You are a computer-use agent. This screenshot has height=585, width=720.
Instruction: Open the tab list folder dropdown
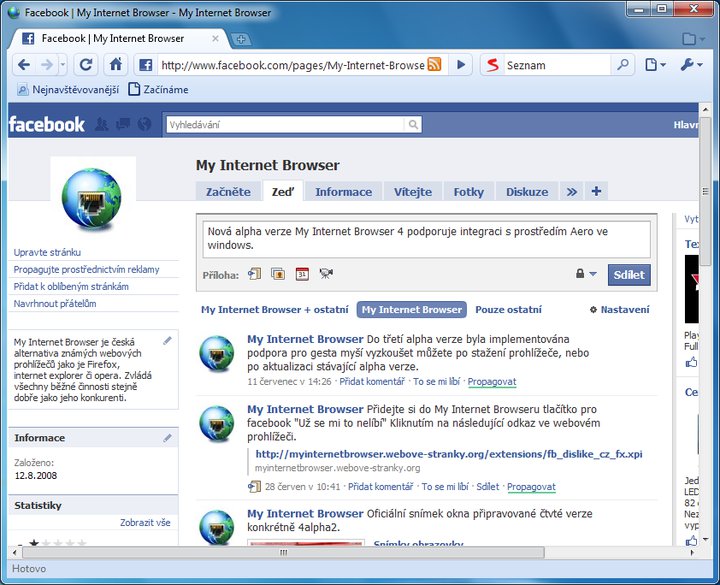tap(693, 39)
